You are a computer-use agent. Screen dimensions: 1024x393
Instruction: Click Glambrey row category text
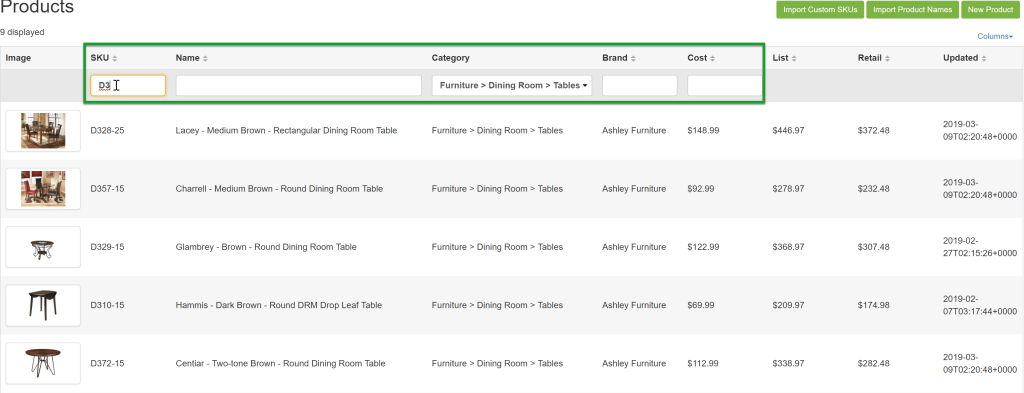497,247
